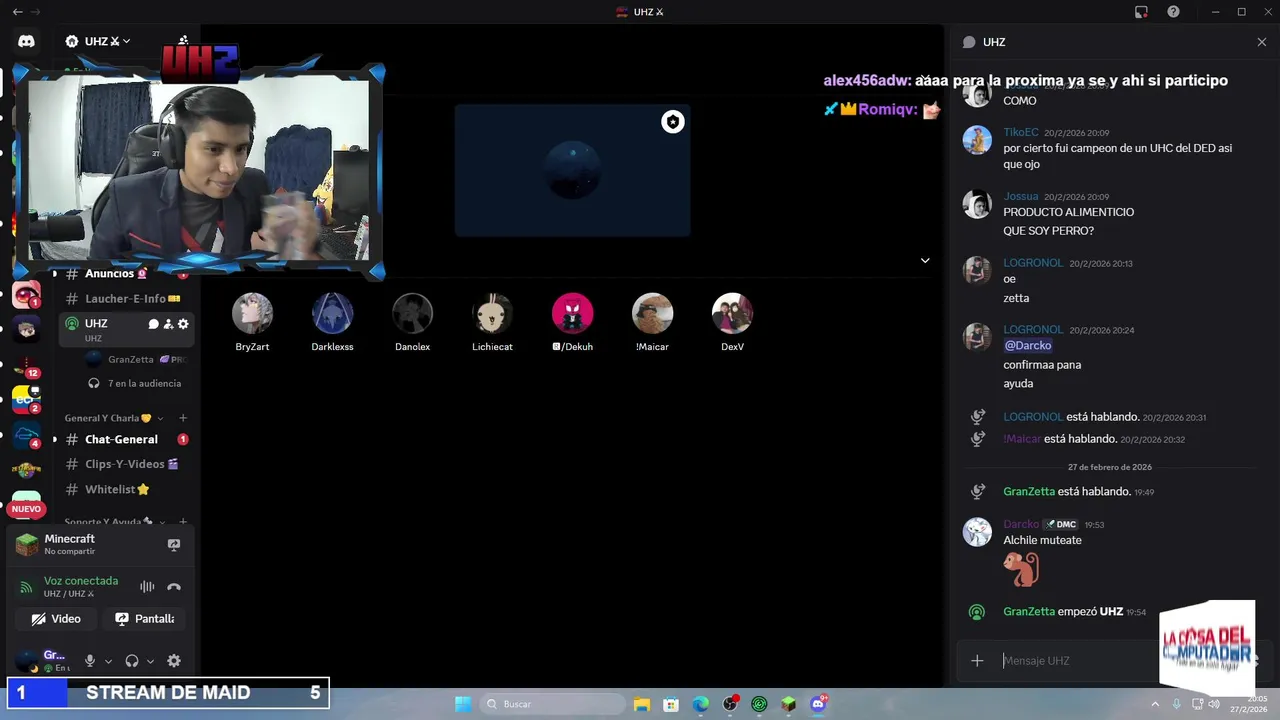Viewport: 1280px width, 720px height.
Task: Click the message attachment plus button
Action: [977, 660]
